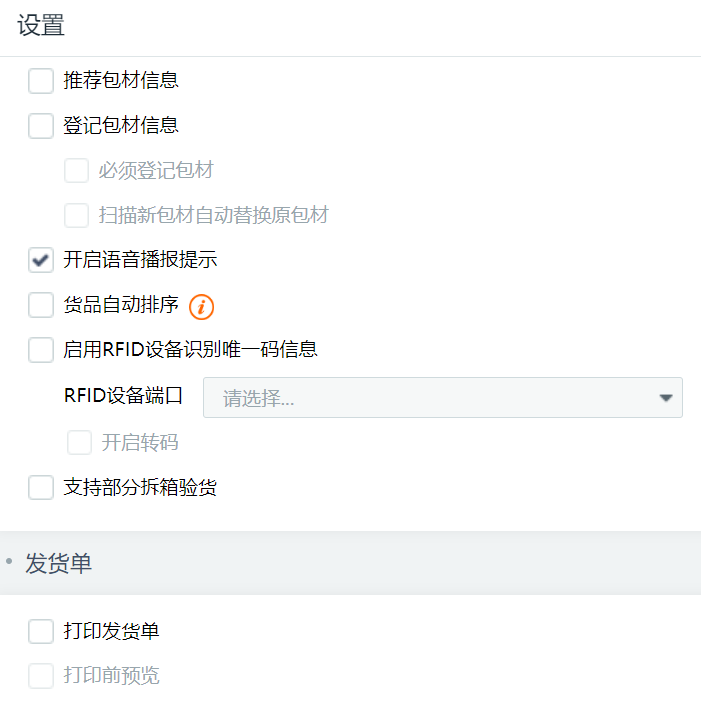Collapse the 发货单 section header

[350, 563]
